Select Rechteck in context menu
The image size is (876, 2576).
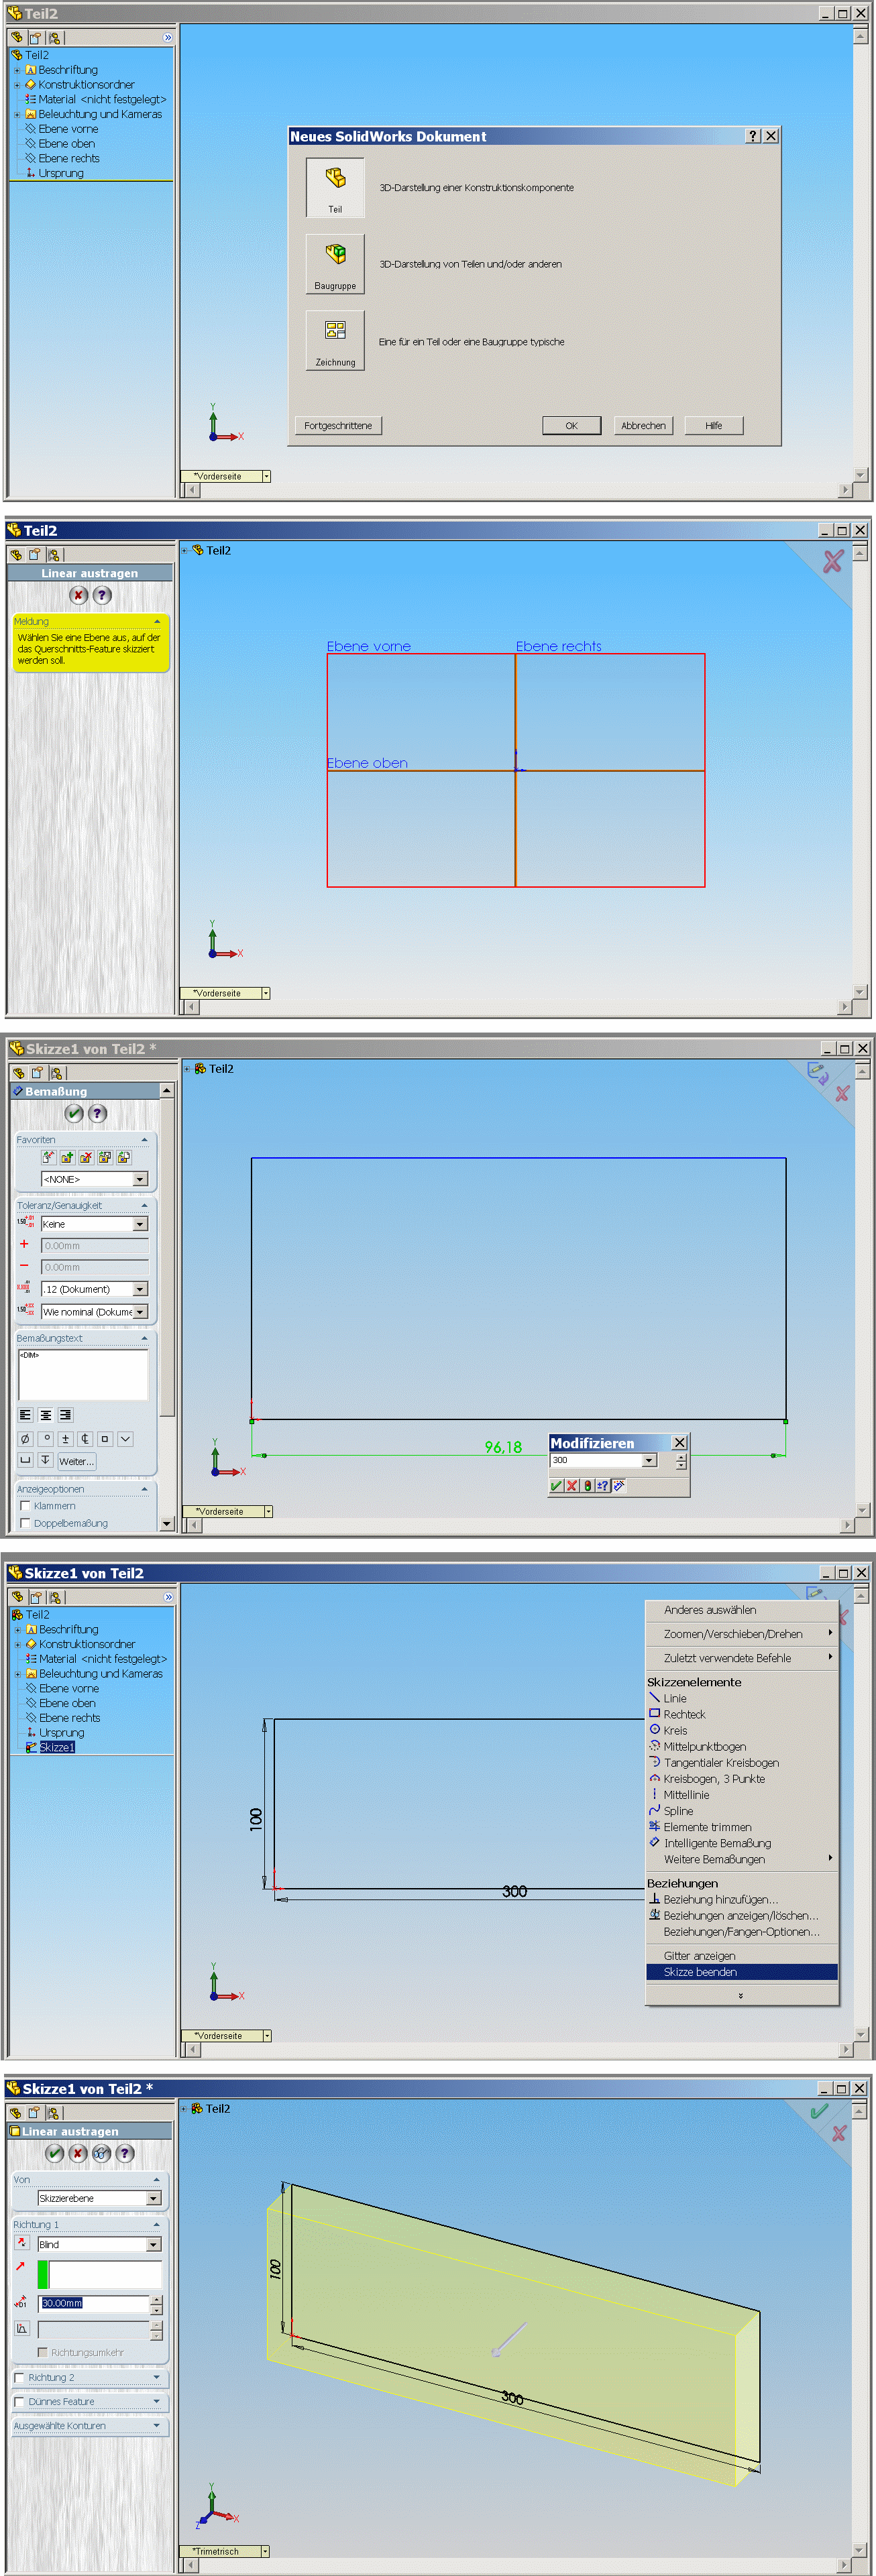click(684, 1714)
